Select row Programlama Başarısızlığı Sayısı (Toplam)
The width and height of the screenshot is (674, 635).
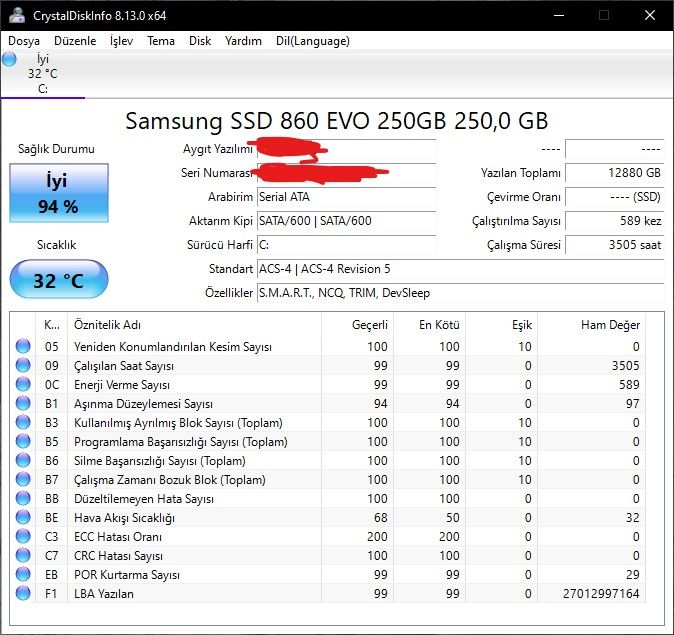point(328,442)
